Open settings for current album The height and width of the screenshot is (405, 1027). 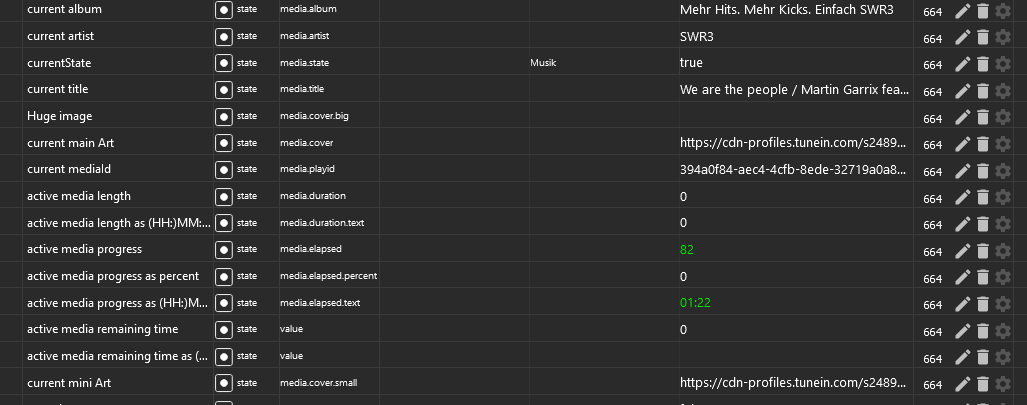(x=1003, y=10)
